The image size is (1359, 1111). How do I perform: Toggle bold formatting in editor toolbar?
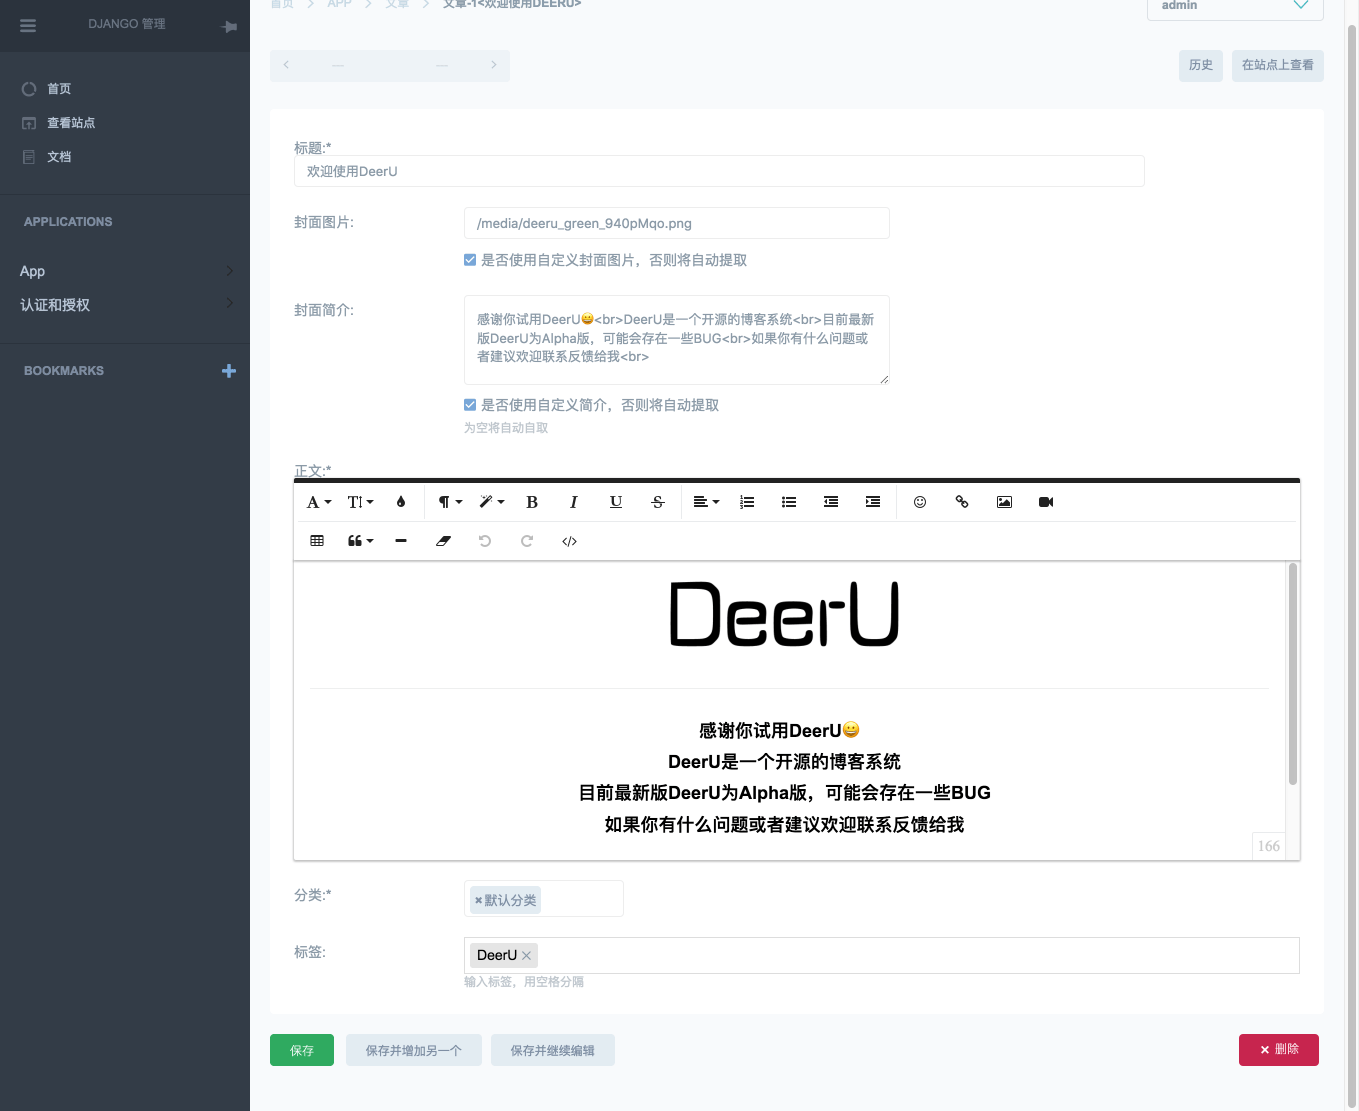(532, 502)
